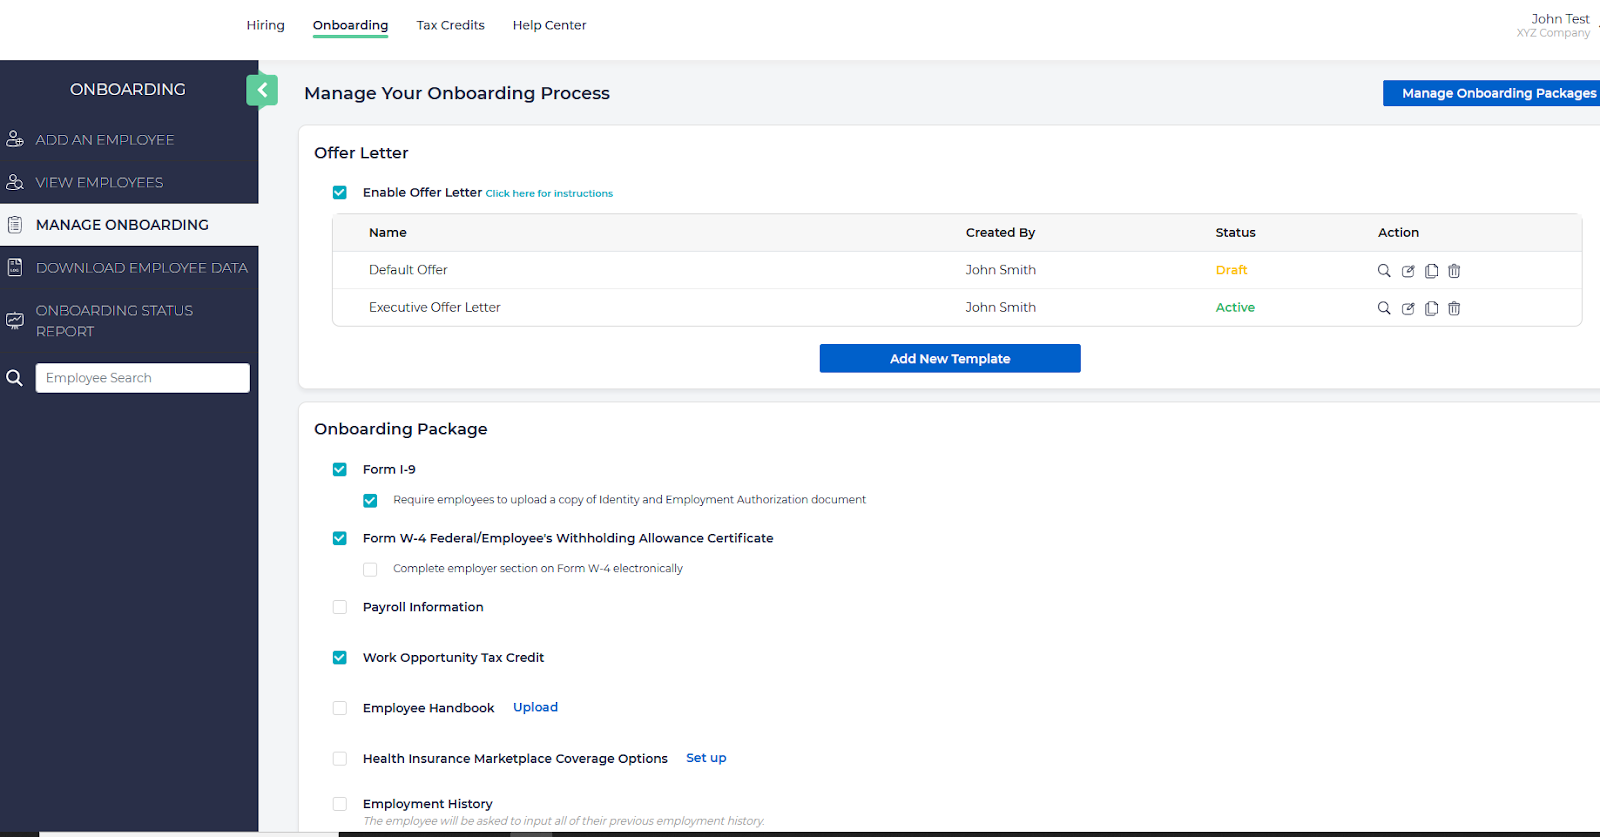Disable Work Opportunity Tax Credit checkbox

[340, 658]
